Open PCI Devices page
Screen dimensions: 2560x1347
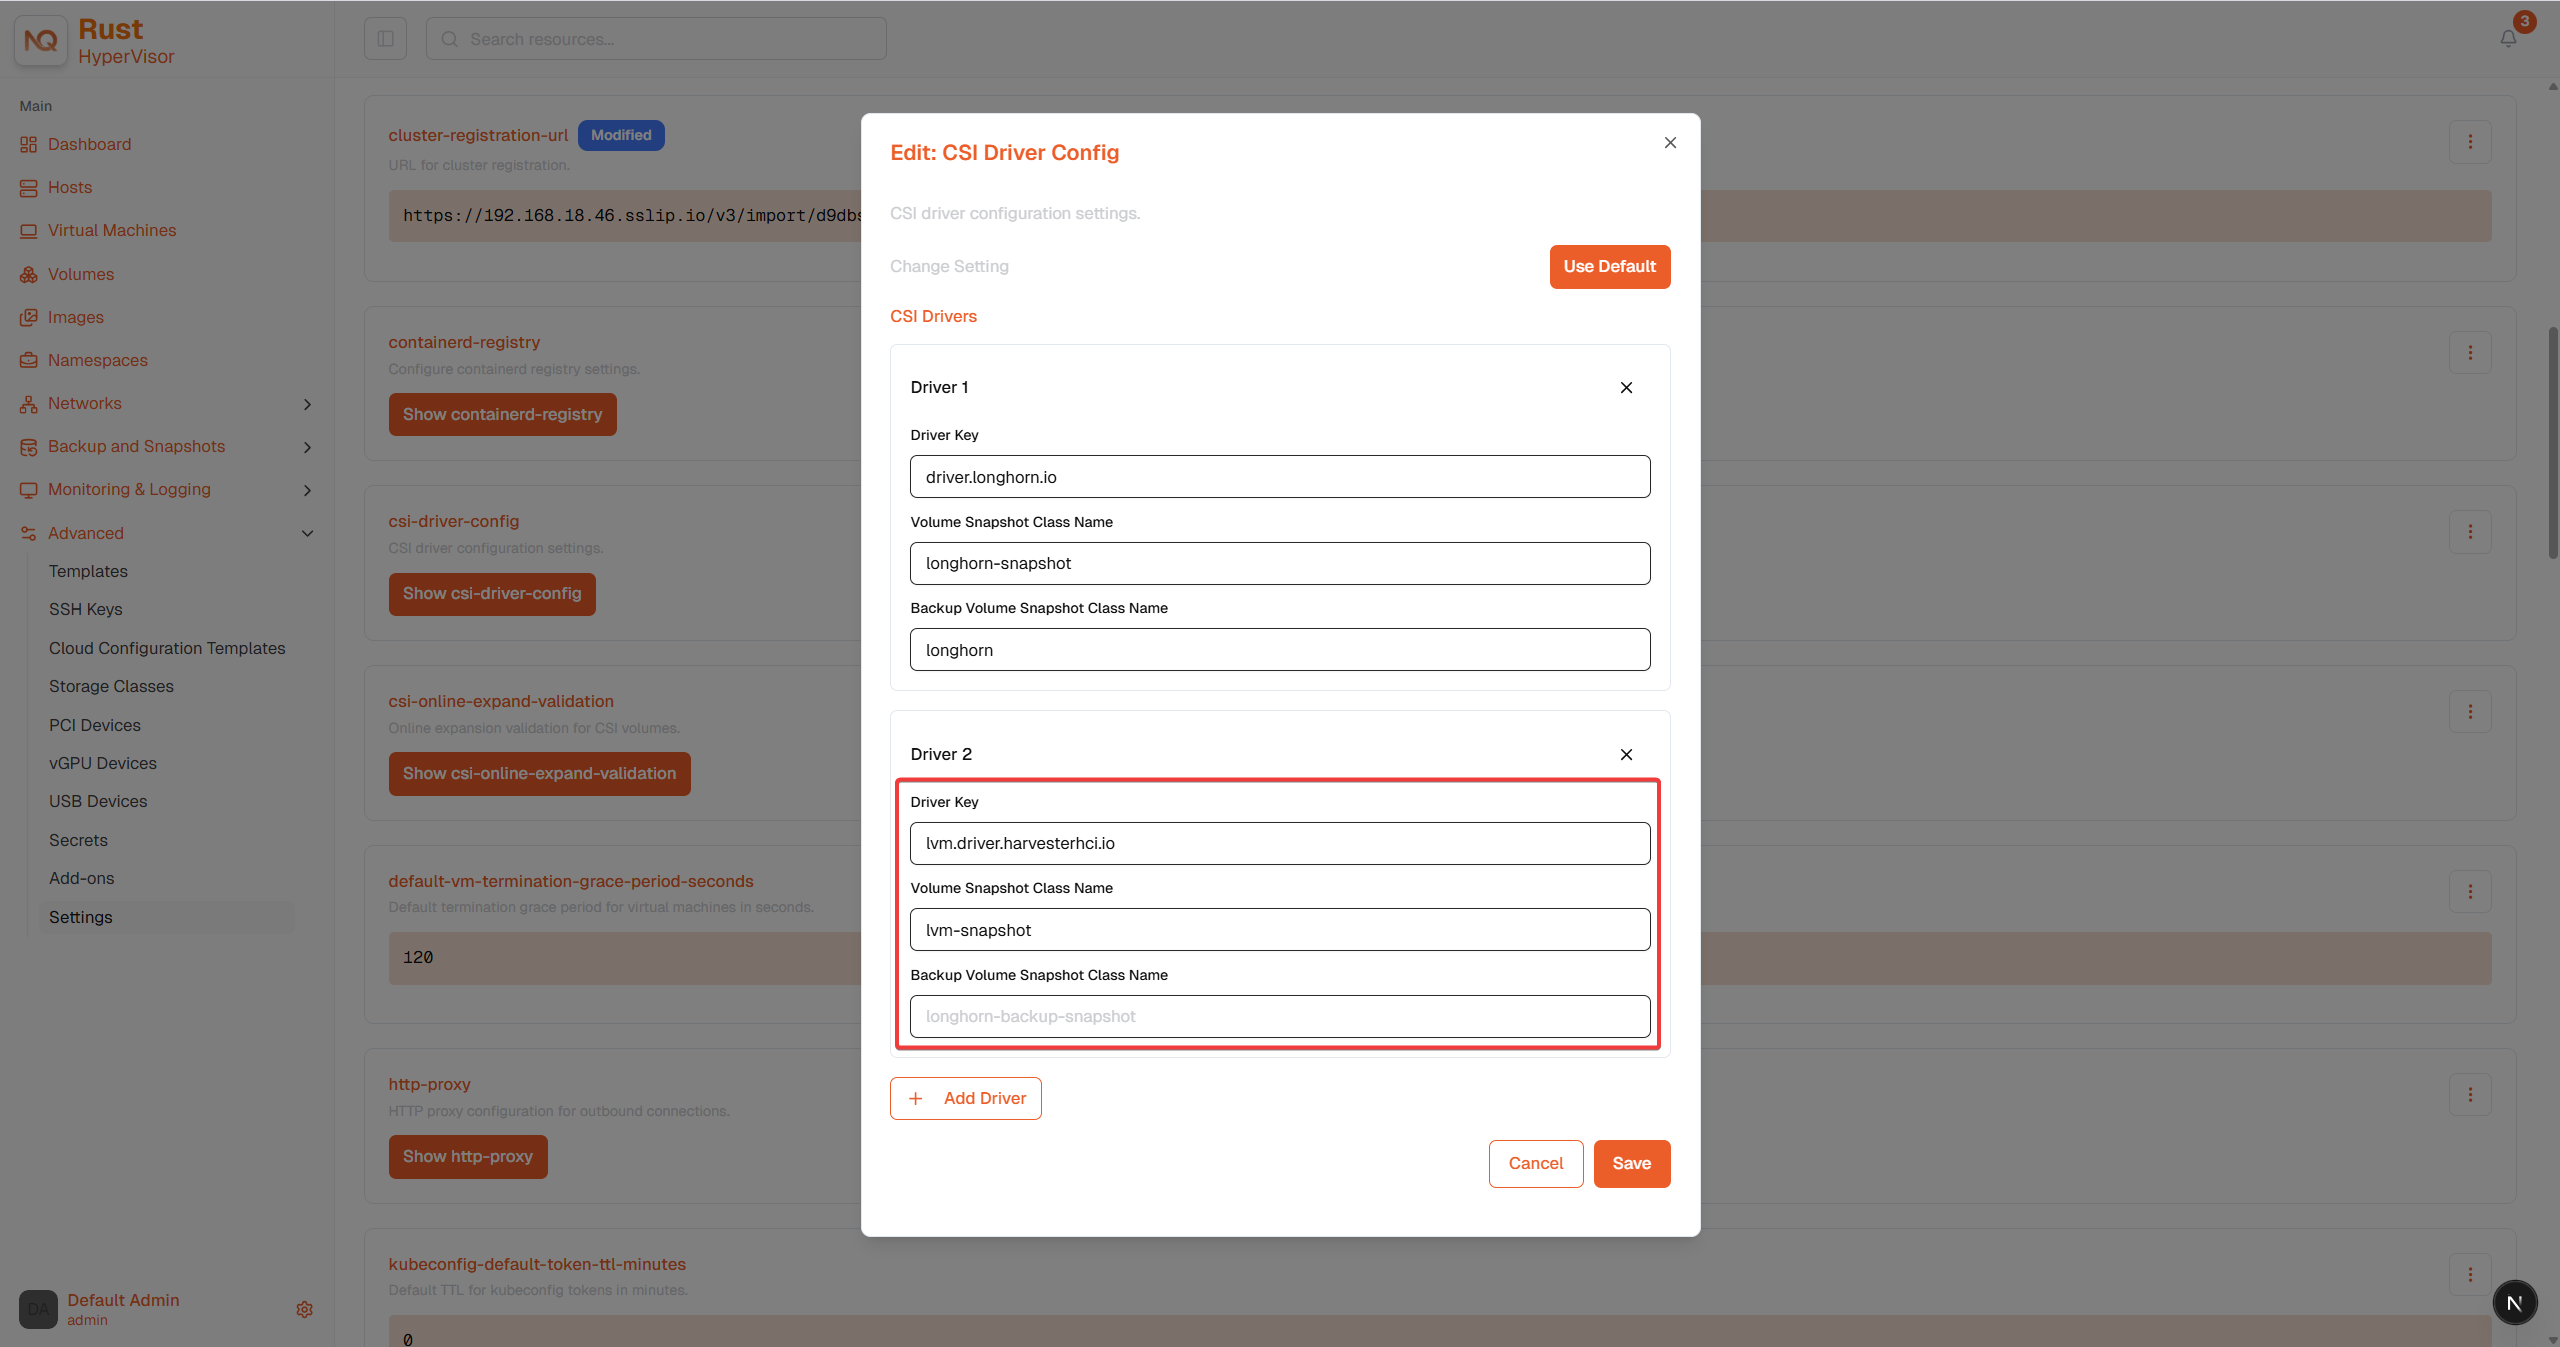click(x=95, y=725)
